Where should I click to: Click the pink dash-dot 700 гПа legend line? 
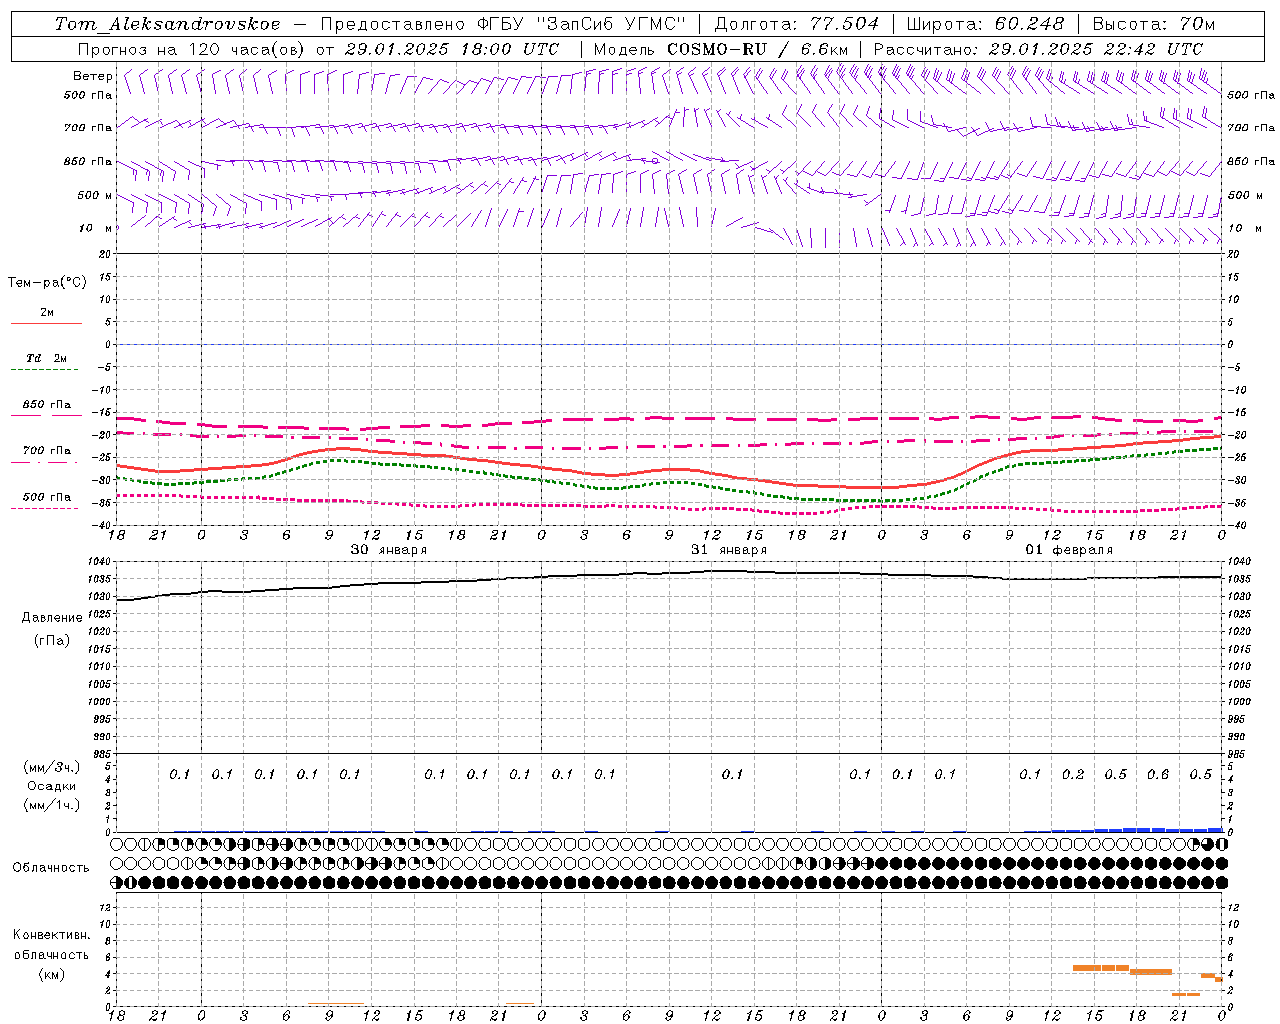click(x=45, y=462)
